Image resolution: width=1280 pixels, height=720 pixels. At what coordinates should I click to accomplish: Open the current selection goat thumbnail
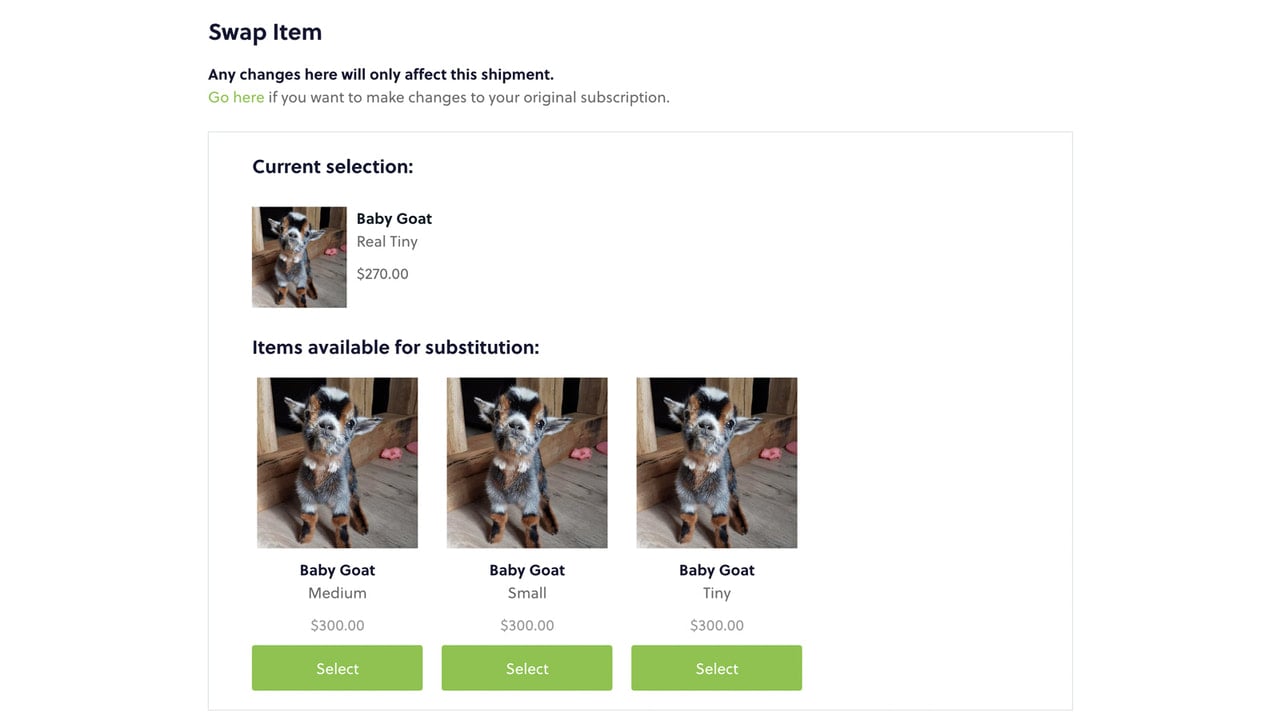pyautogui.click(x=299, y=257)
